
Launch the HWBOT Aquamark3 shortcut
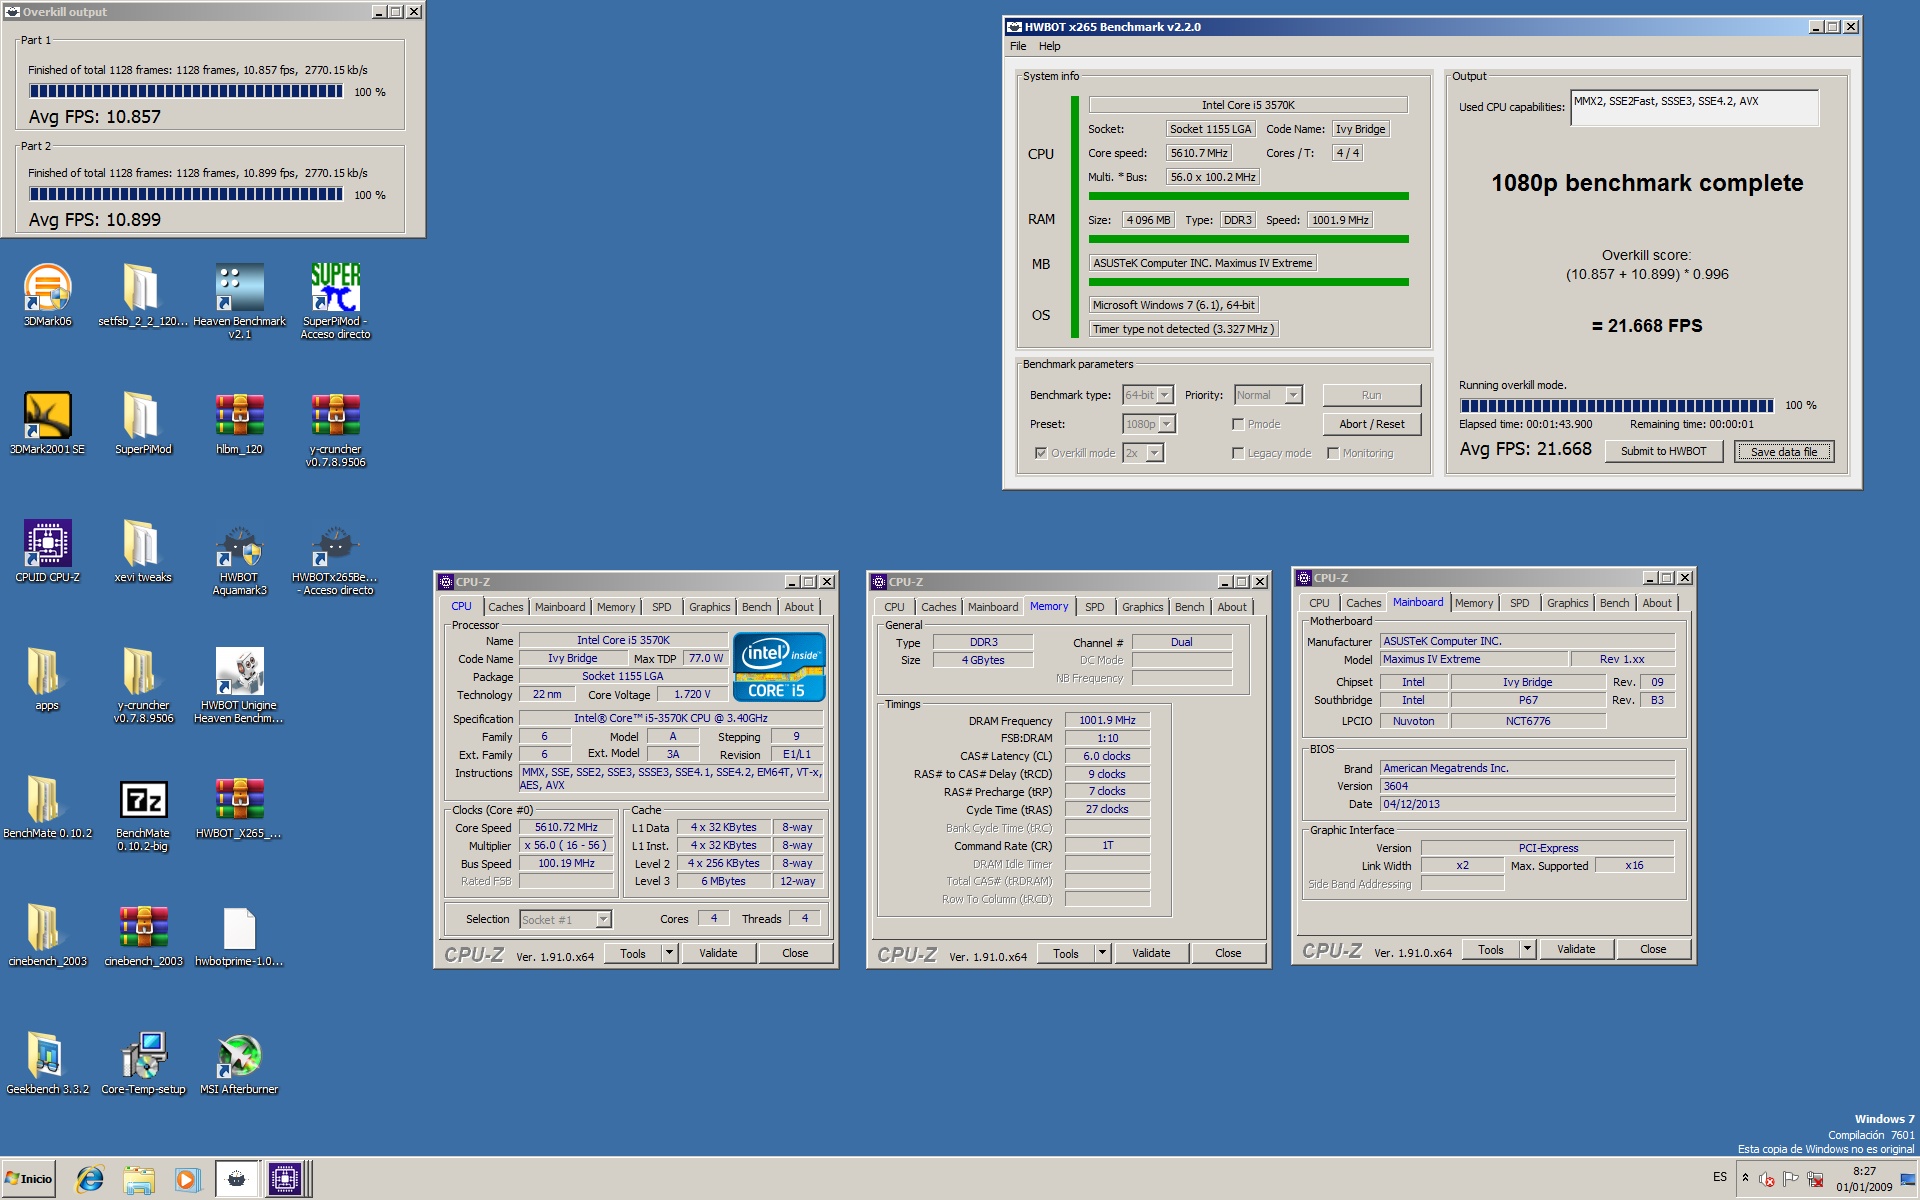point(239,544)
